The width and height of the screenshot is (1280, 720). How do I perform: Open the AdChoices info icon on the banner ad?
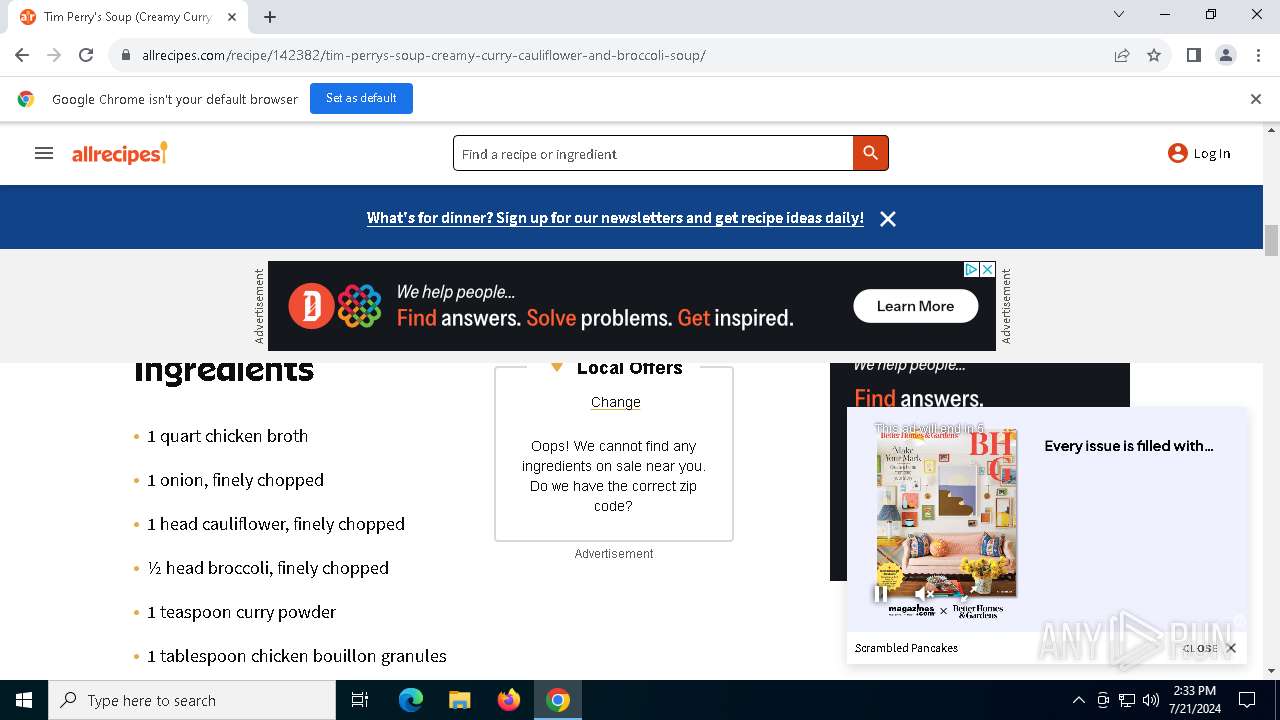[x=971, y=270]
